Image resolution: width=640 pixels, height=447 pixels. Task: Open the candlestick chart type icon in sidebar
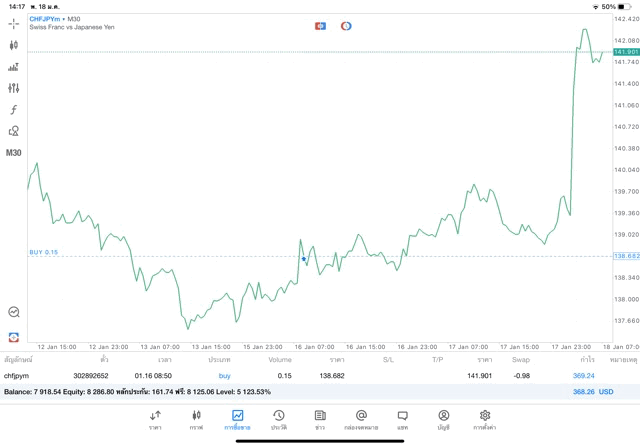[13, 45]
